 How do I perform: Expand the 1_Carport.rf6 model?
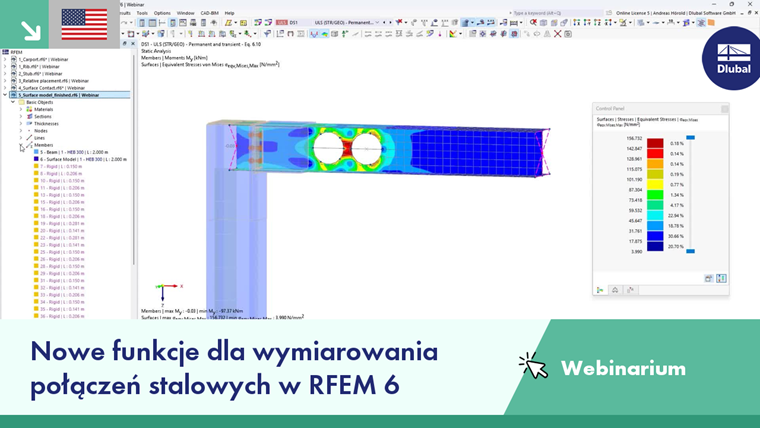5,60
